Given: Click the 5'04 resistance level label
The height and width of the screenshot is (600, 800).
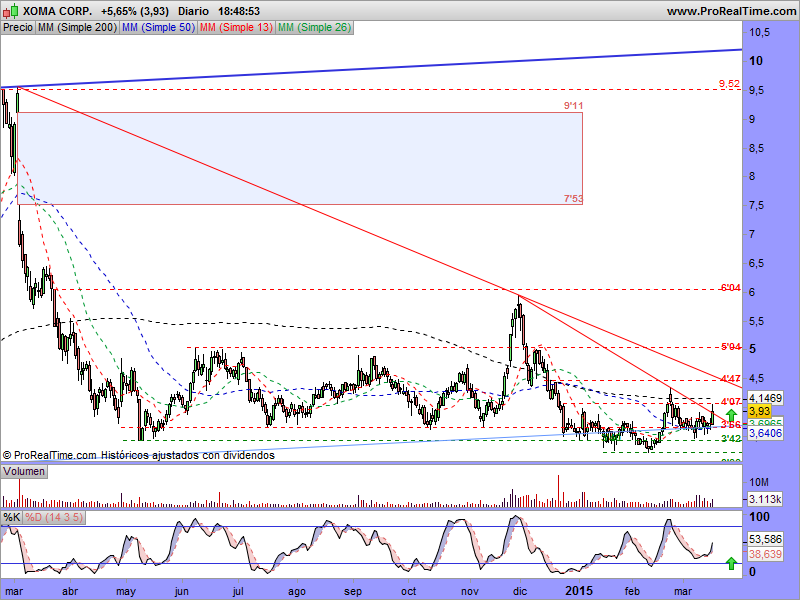Looking at the screenshot, I should [x=731, y=347].
